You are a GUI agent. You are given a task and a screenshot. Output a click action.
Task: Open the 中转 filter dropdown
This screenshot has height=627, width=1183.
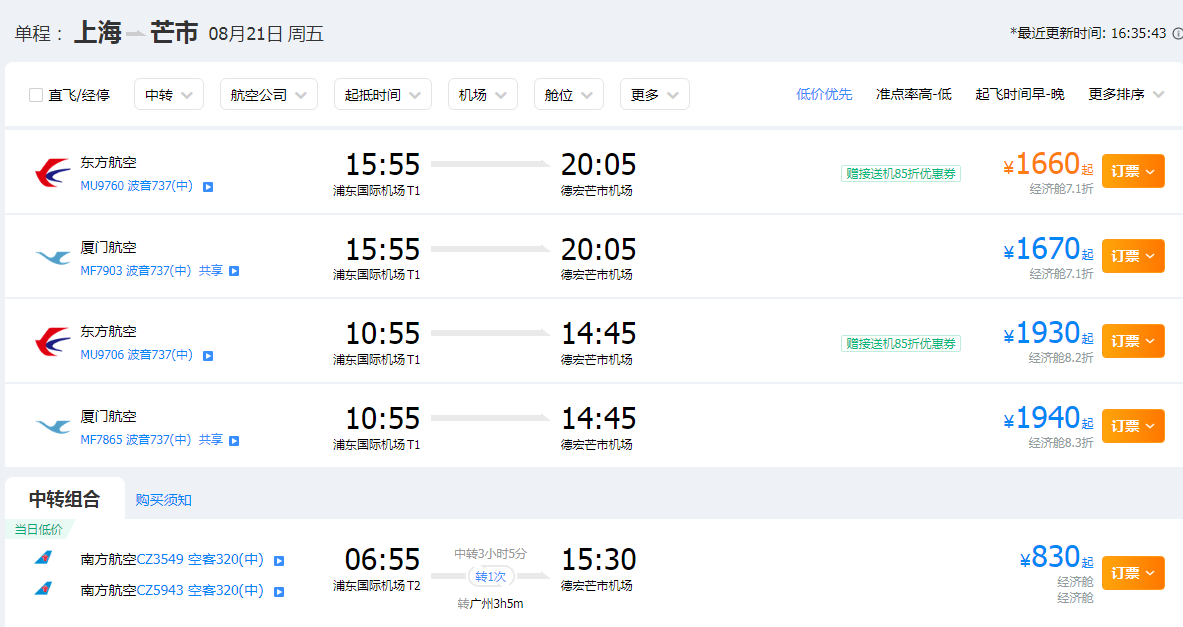[169, 94]
